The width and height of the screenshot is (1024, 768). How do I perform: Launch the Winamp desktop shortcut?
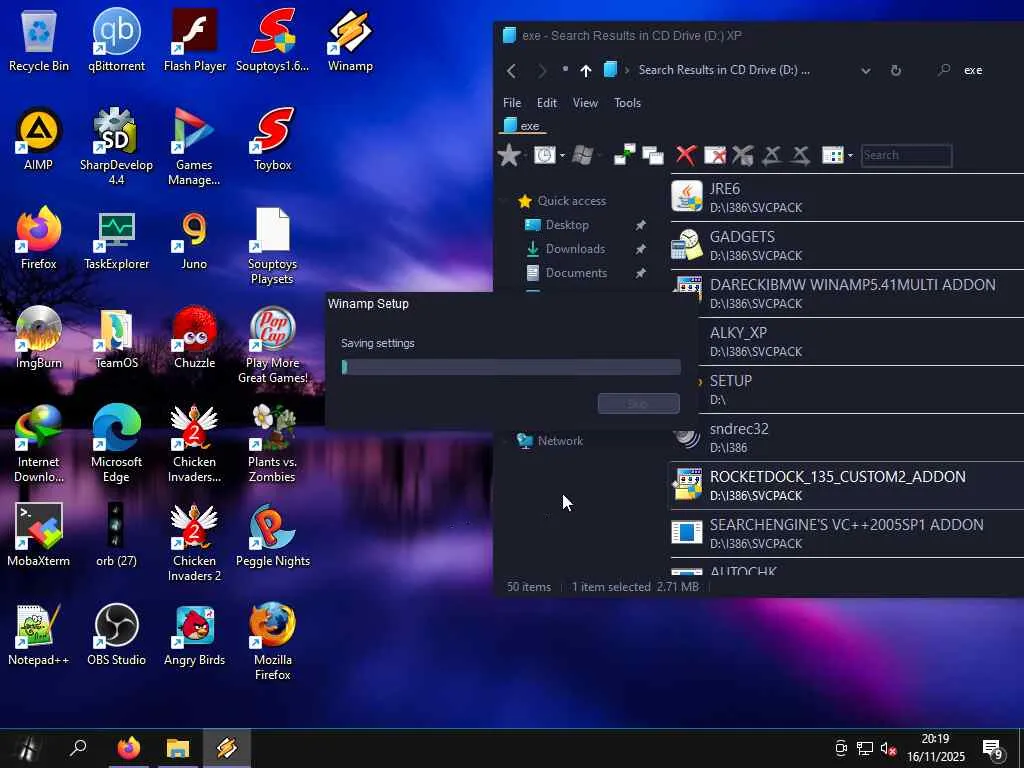pos(350,39)
